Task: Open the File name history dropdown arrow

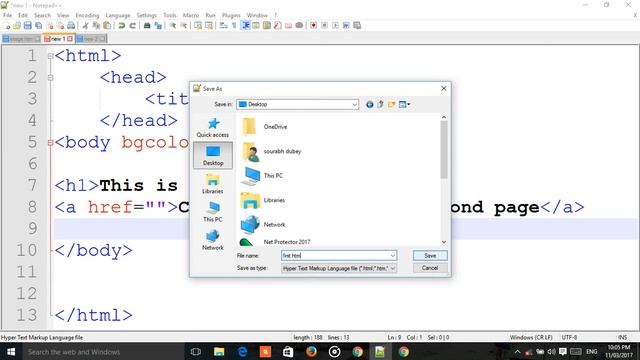Action: click(x=392, y=256)
